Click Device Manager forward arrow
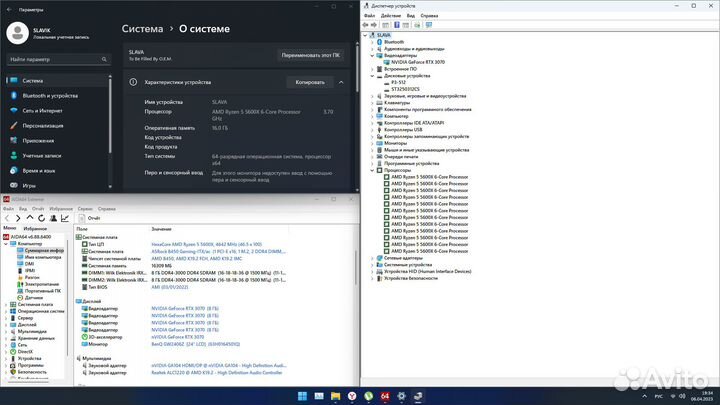 tap(374, 25)
